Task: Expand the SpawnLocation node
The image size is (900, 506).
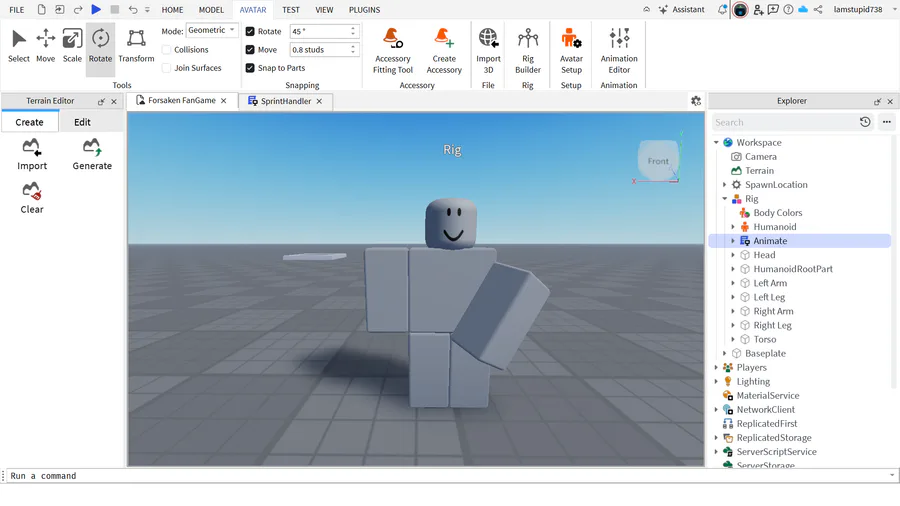Action: [x=725, y=185]
